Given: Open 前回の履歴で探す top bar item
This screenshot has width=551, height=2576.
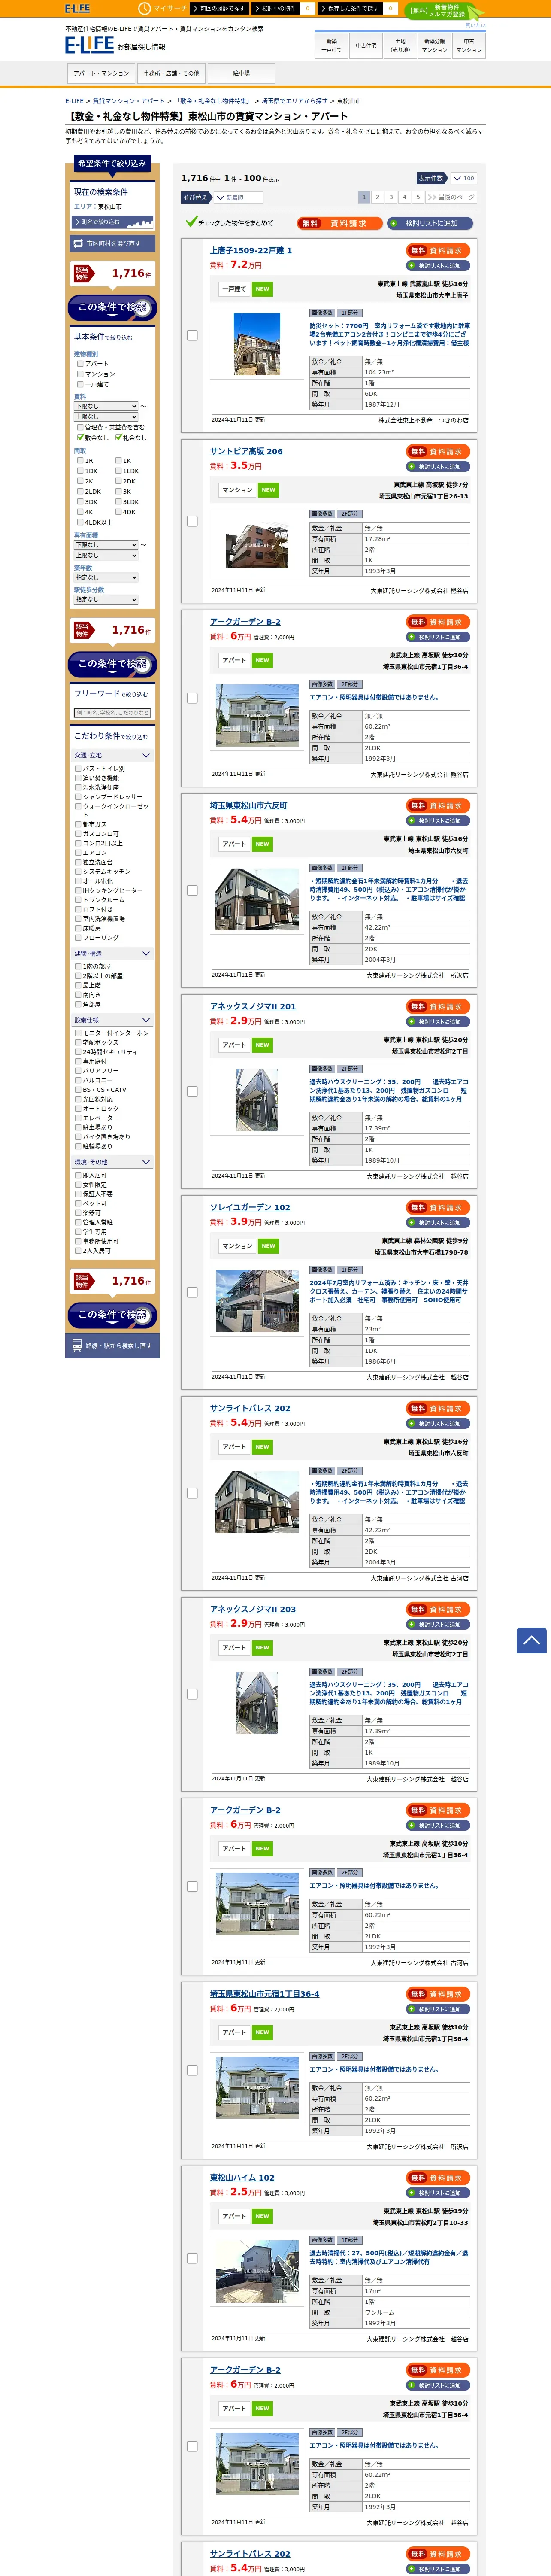Looking at the screenshot, I should click(219, 8).
